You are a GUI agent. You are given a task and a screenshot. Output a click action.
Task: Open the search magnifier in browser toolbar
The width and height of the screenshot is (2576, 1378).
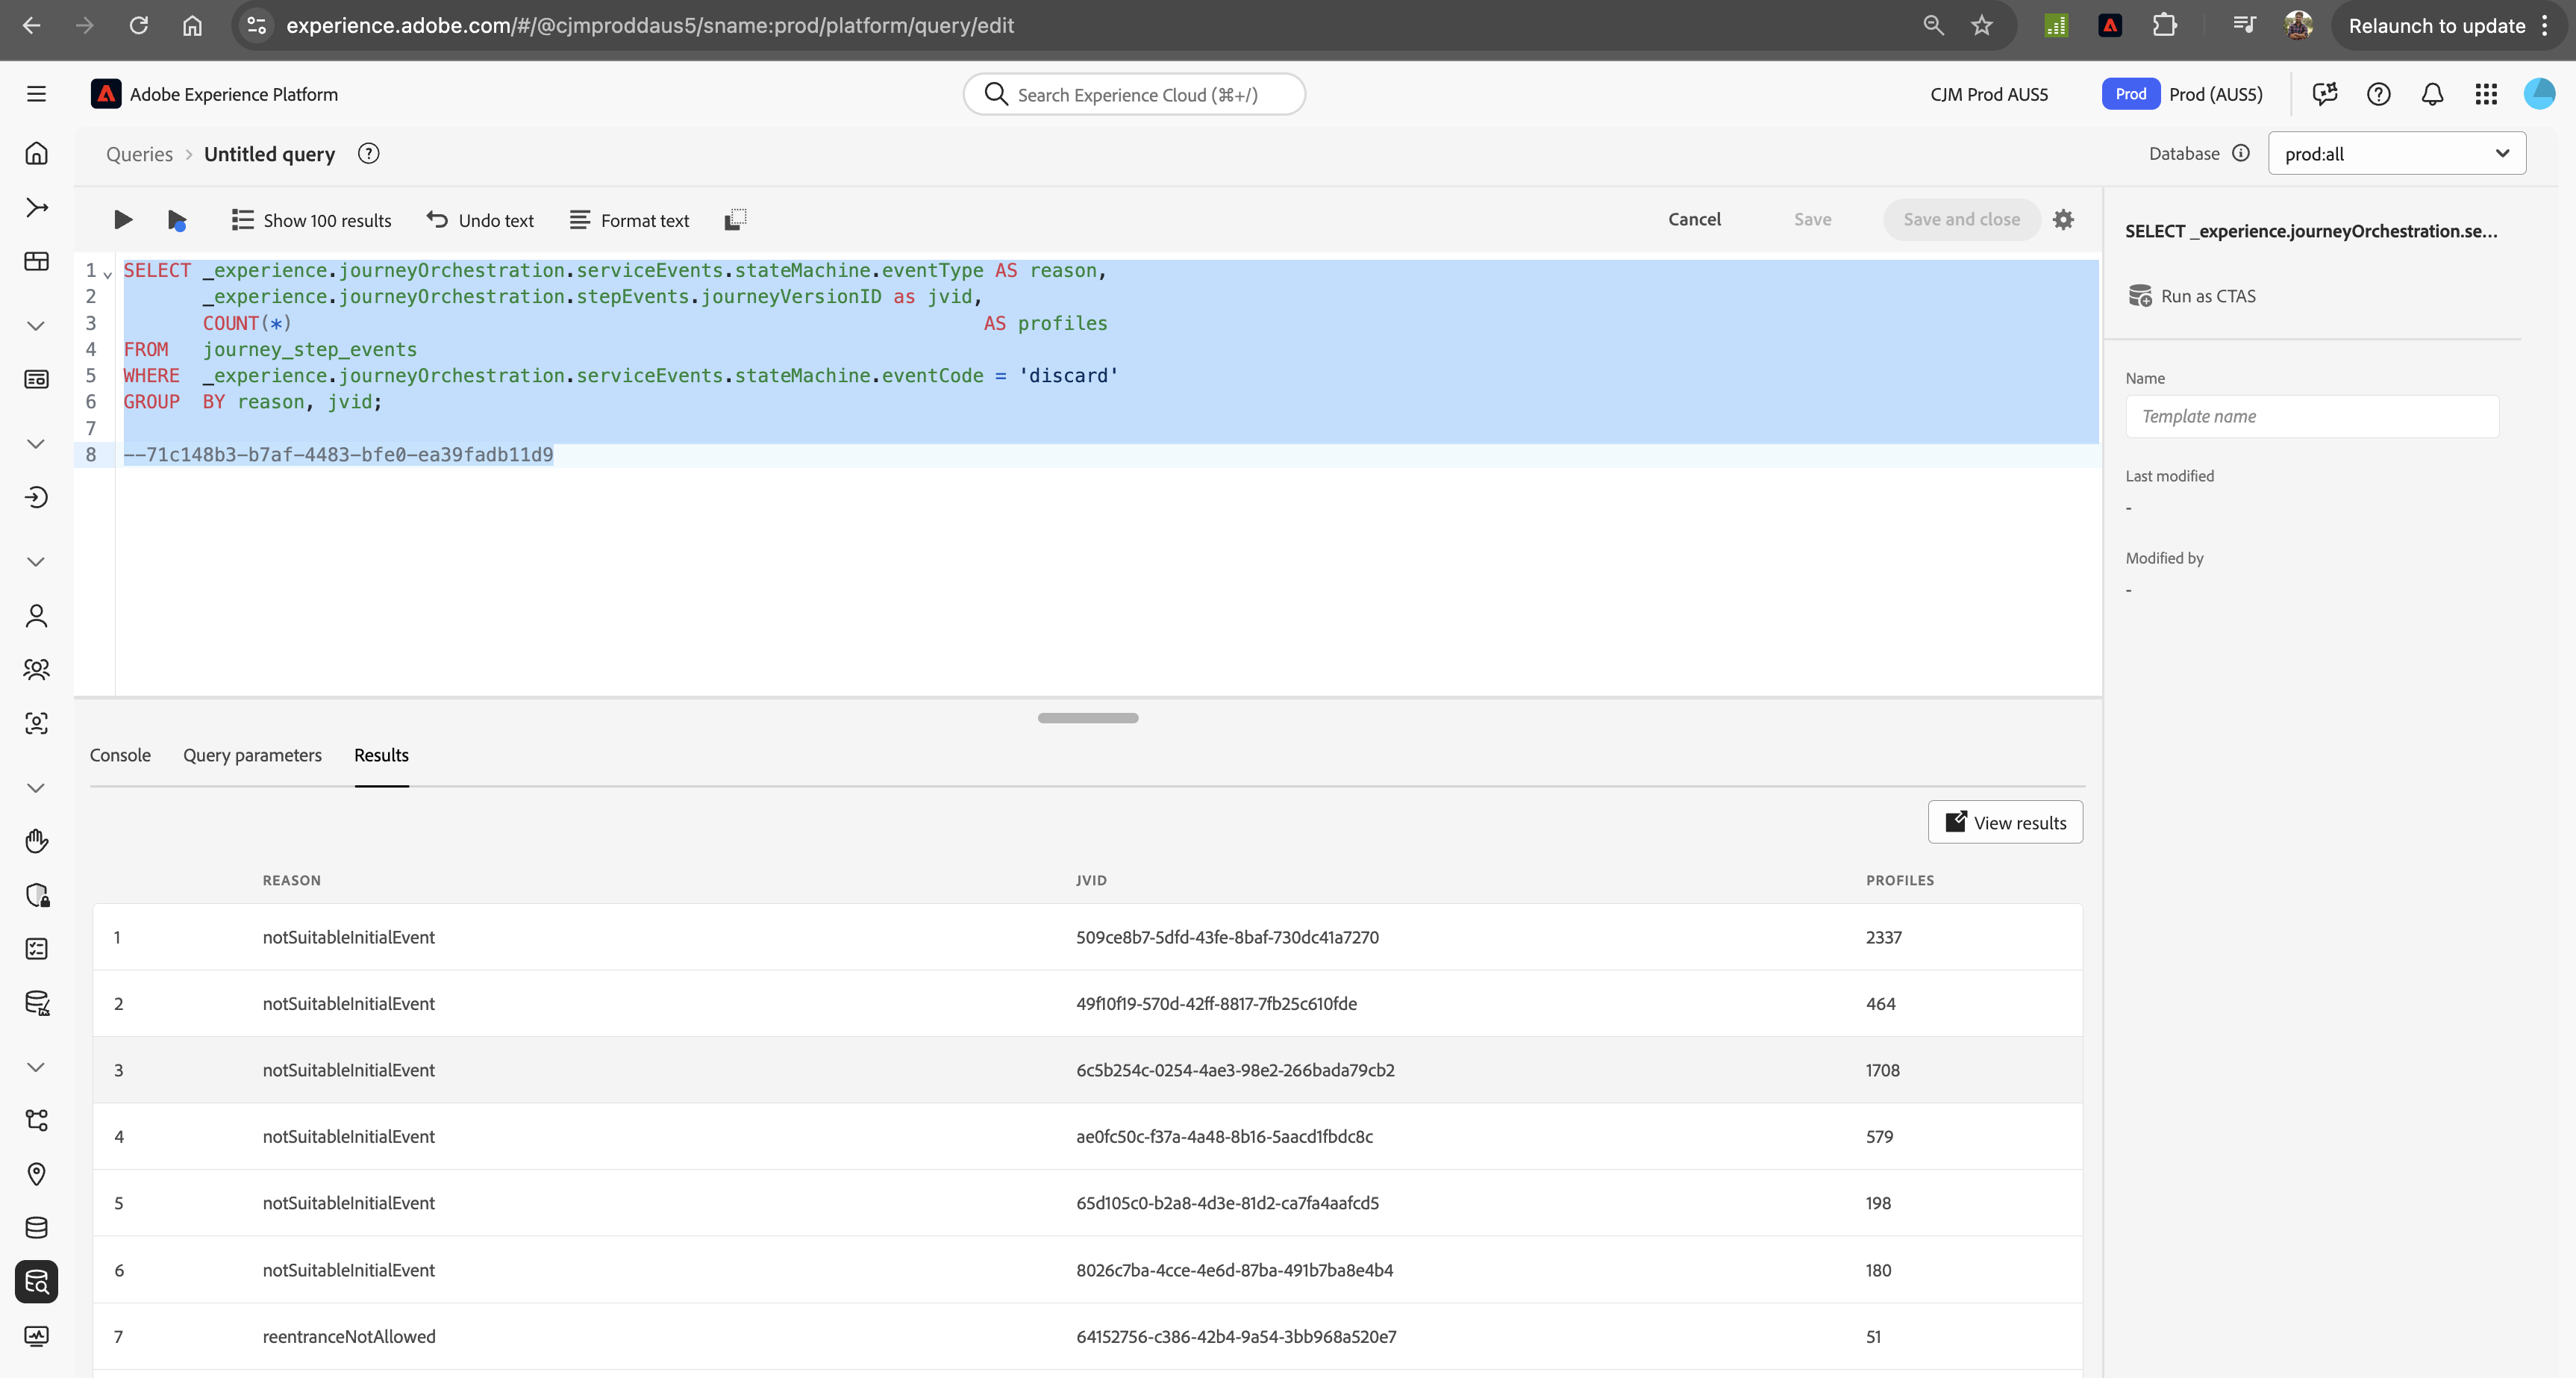(x=1933, y=26)
